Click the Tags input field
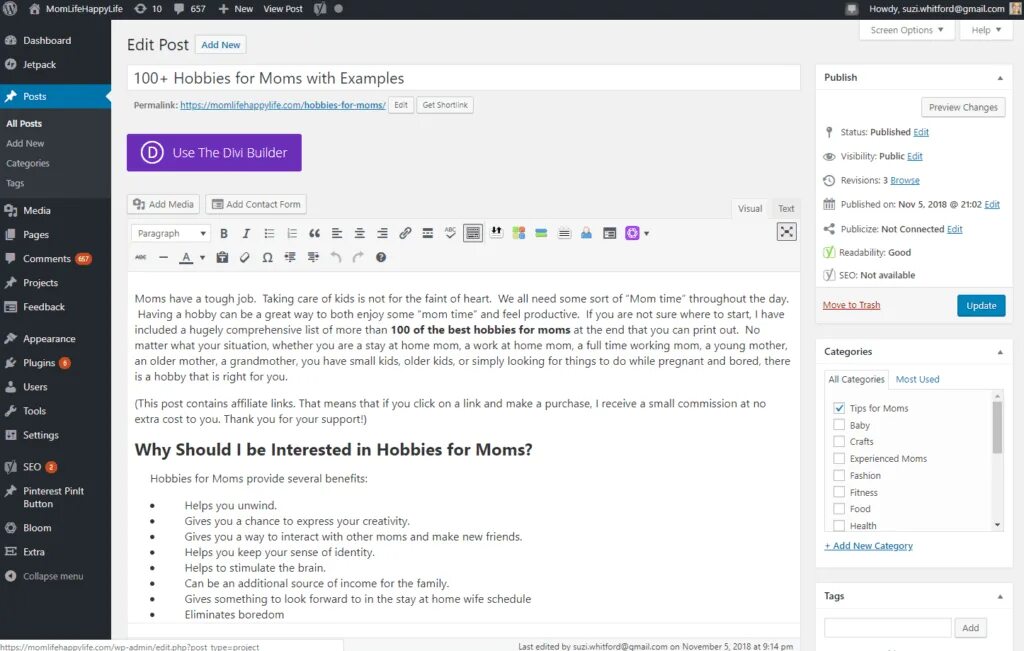This screenshot has width=1024, height=651. tap(887, 627)
